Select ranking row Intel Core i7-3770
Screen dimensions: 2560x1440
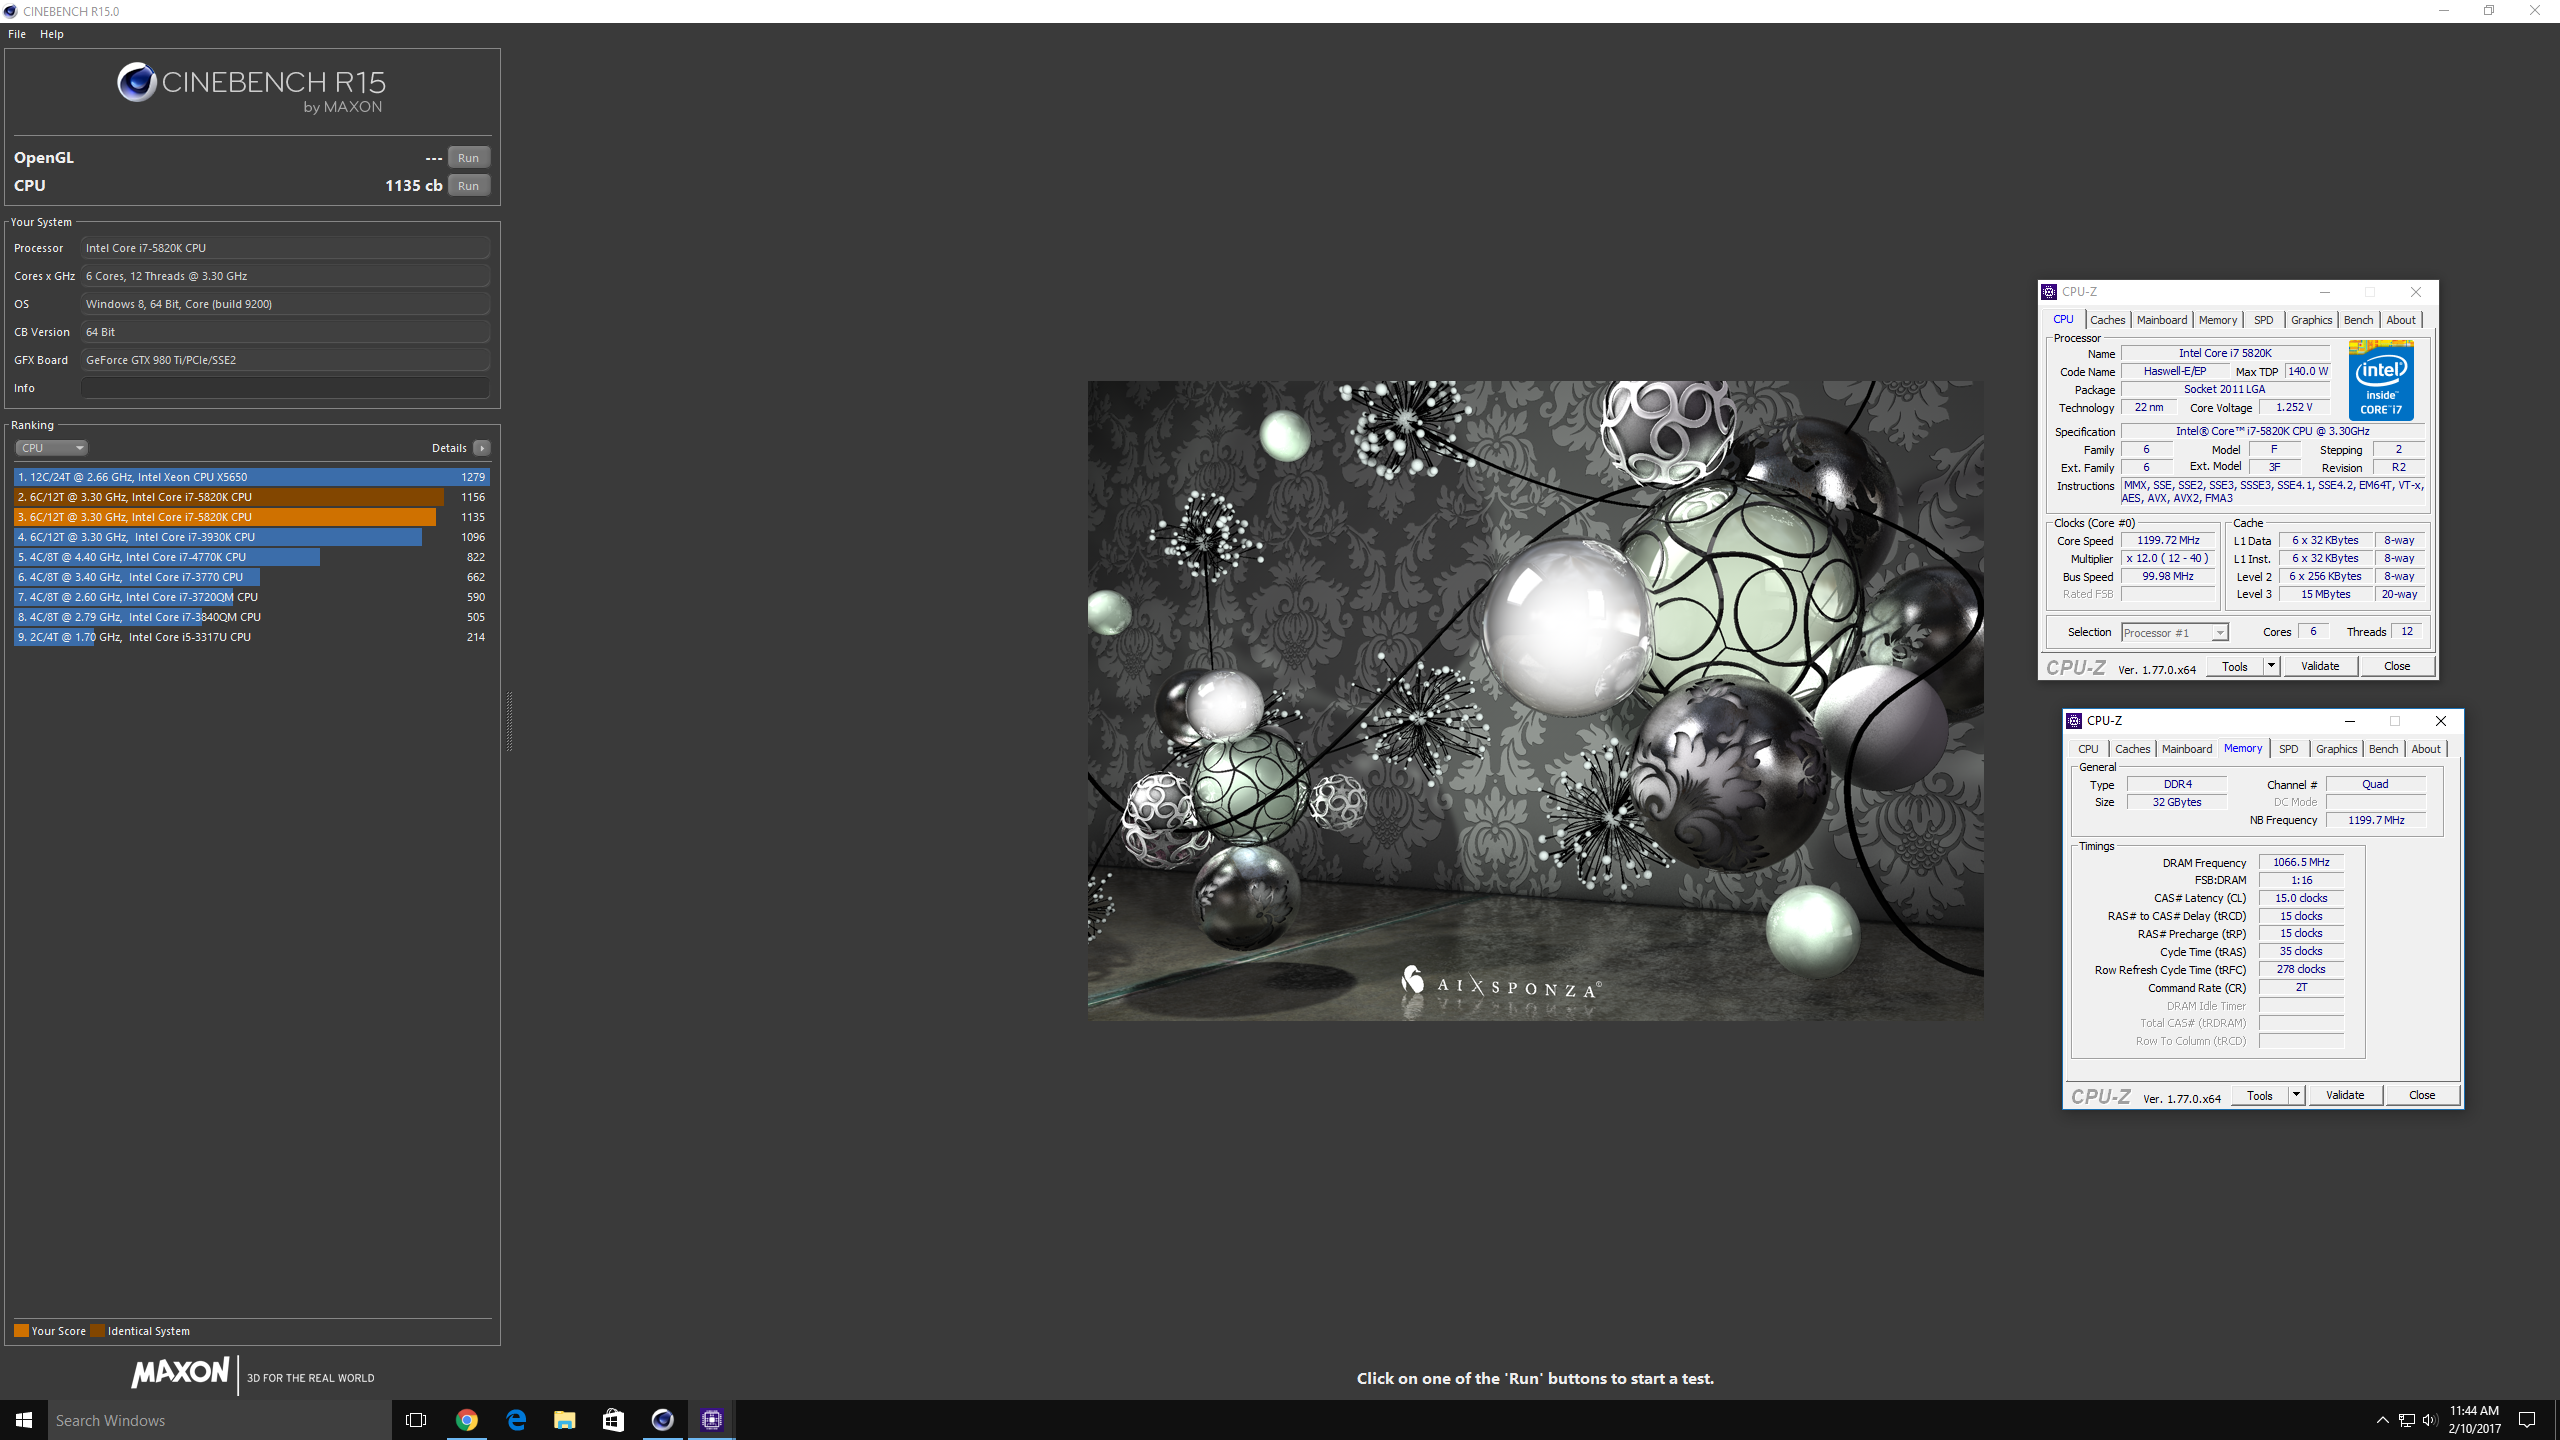coord(251,577)
